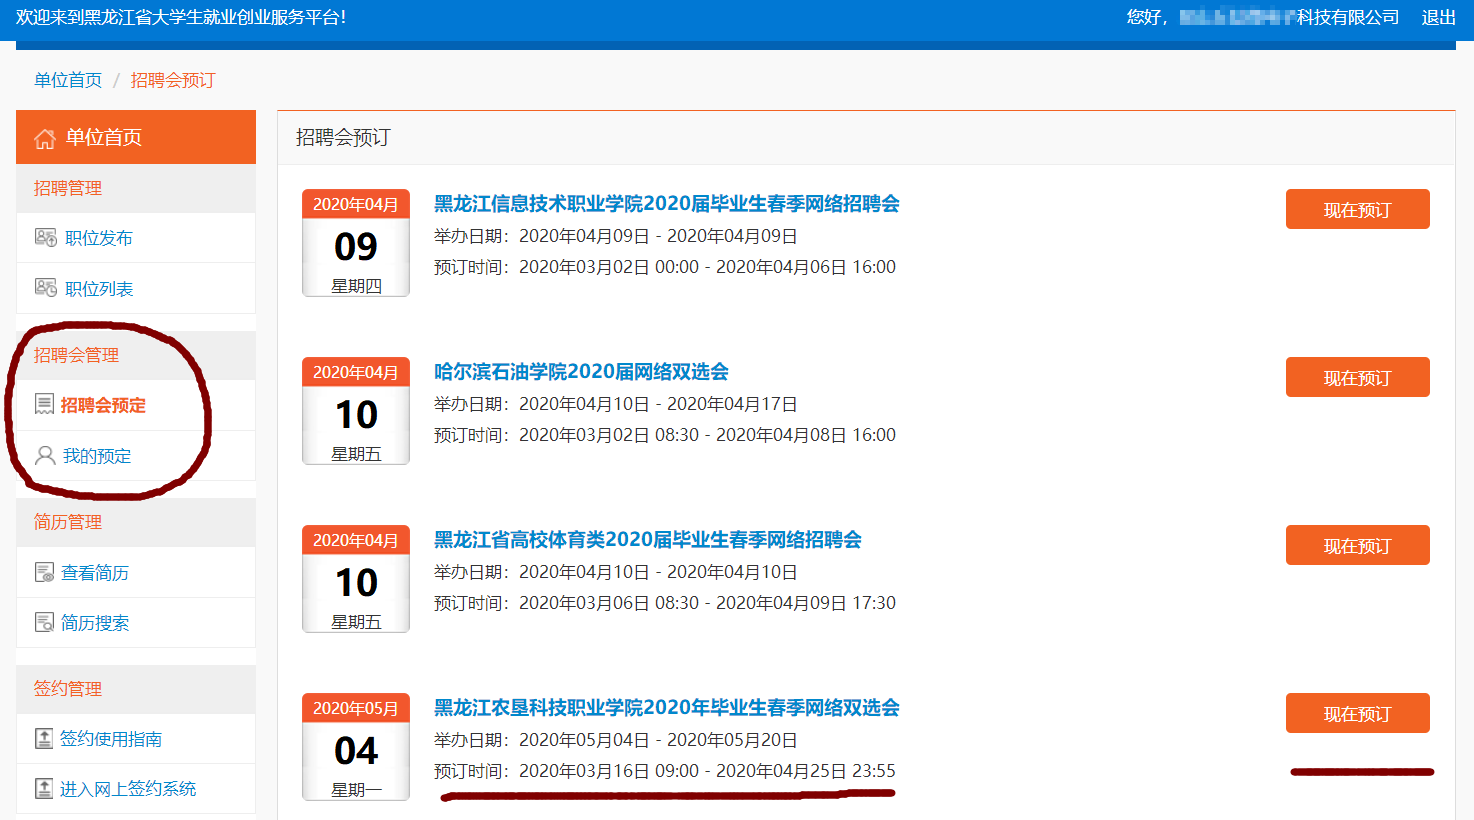This screenshot has width=1474, height=820.
Task: Open 黑龙江信息技术职业学院 recruitment fair title
Action: (x=666, y=204)
